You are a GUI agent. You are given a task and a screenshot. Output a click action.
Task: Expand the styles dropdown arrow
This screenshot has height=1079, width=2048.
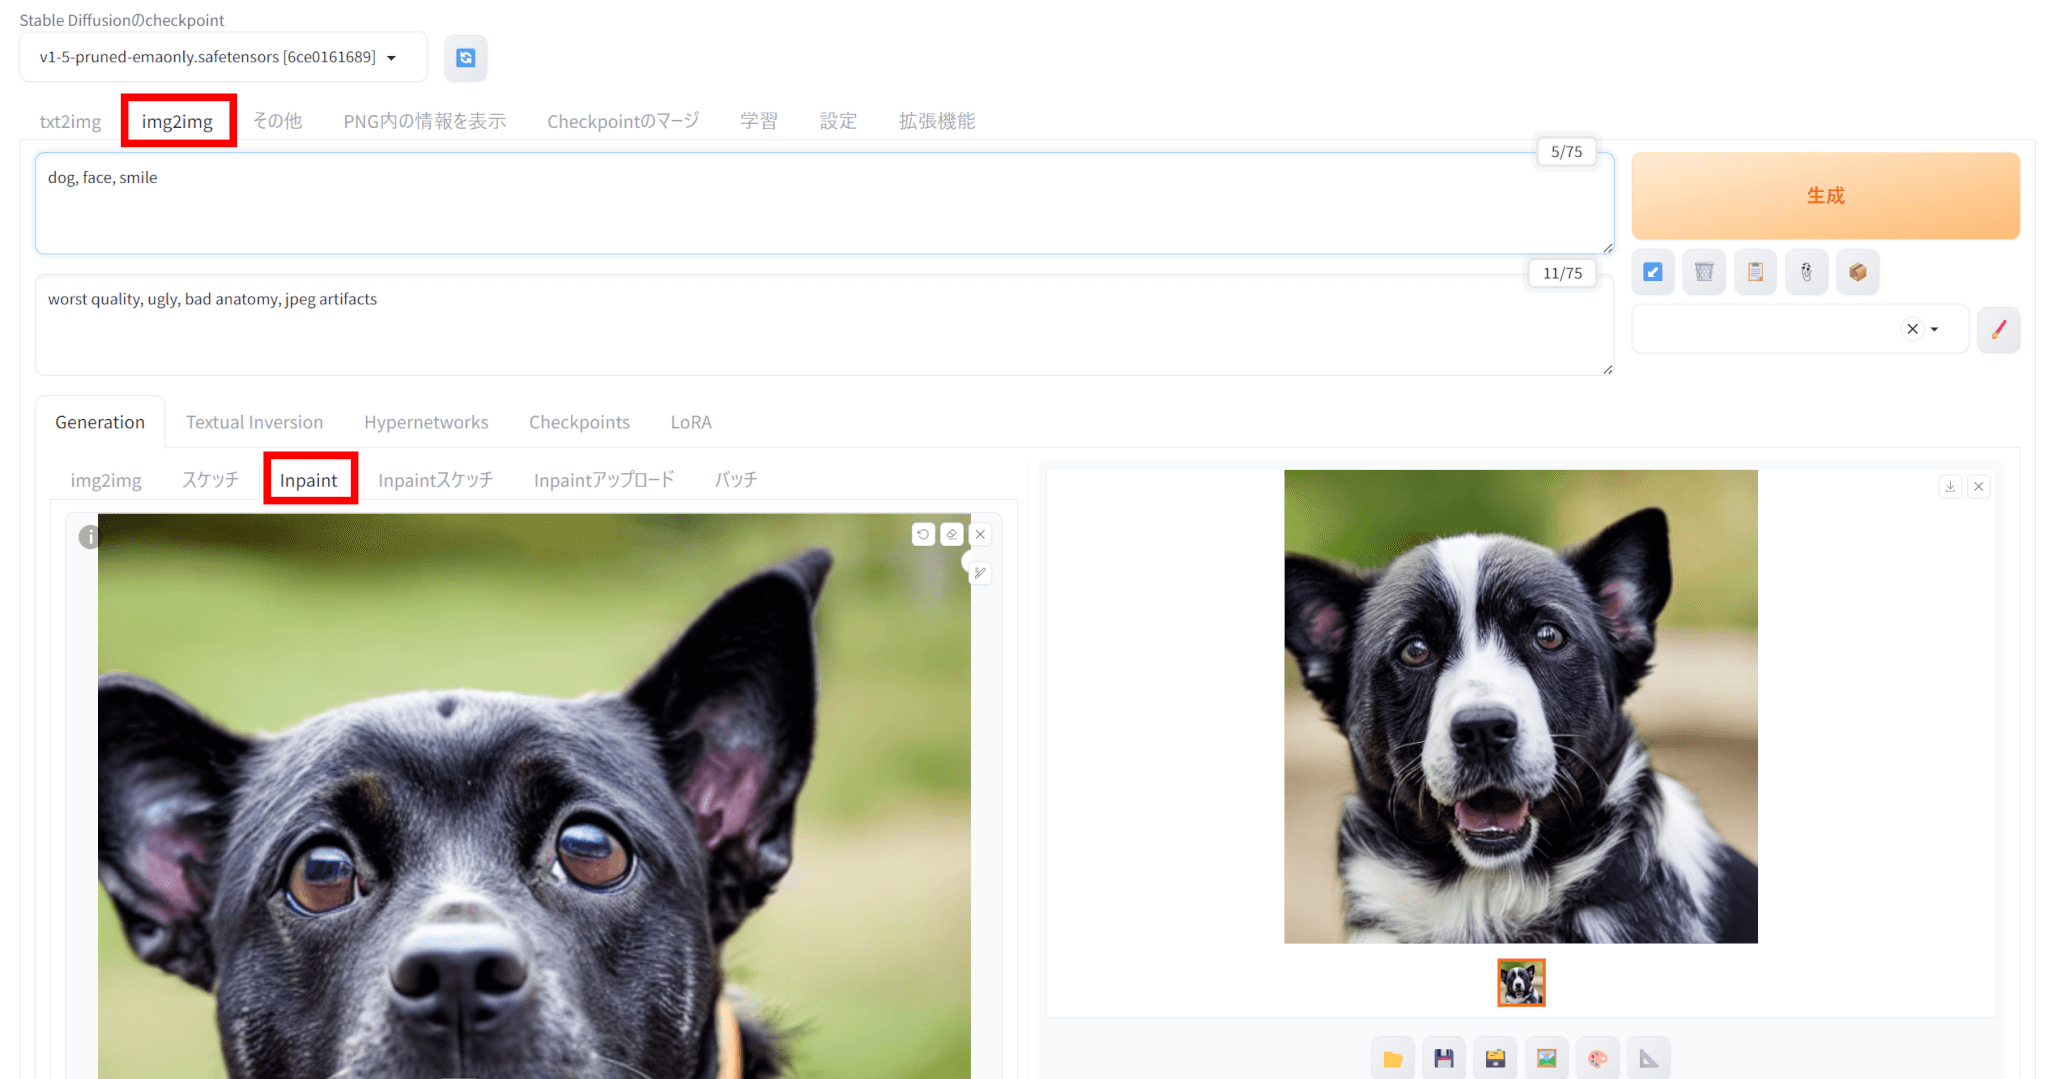click(x=1934, y=329)
